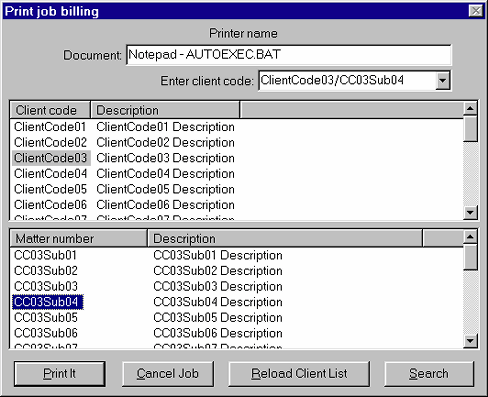Click CC03Sub02 Description text
This screenshot has height=397, width=488.
pyautogui.click(x=218, y=271)
